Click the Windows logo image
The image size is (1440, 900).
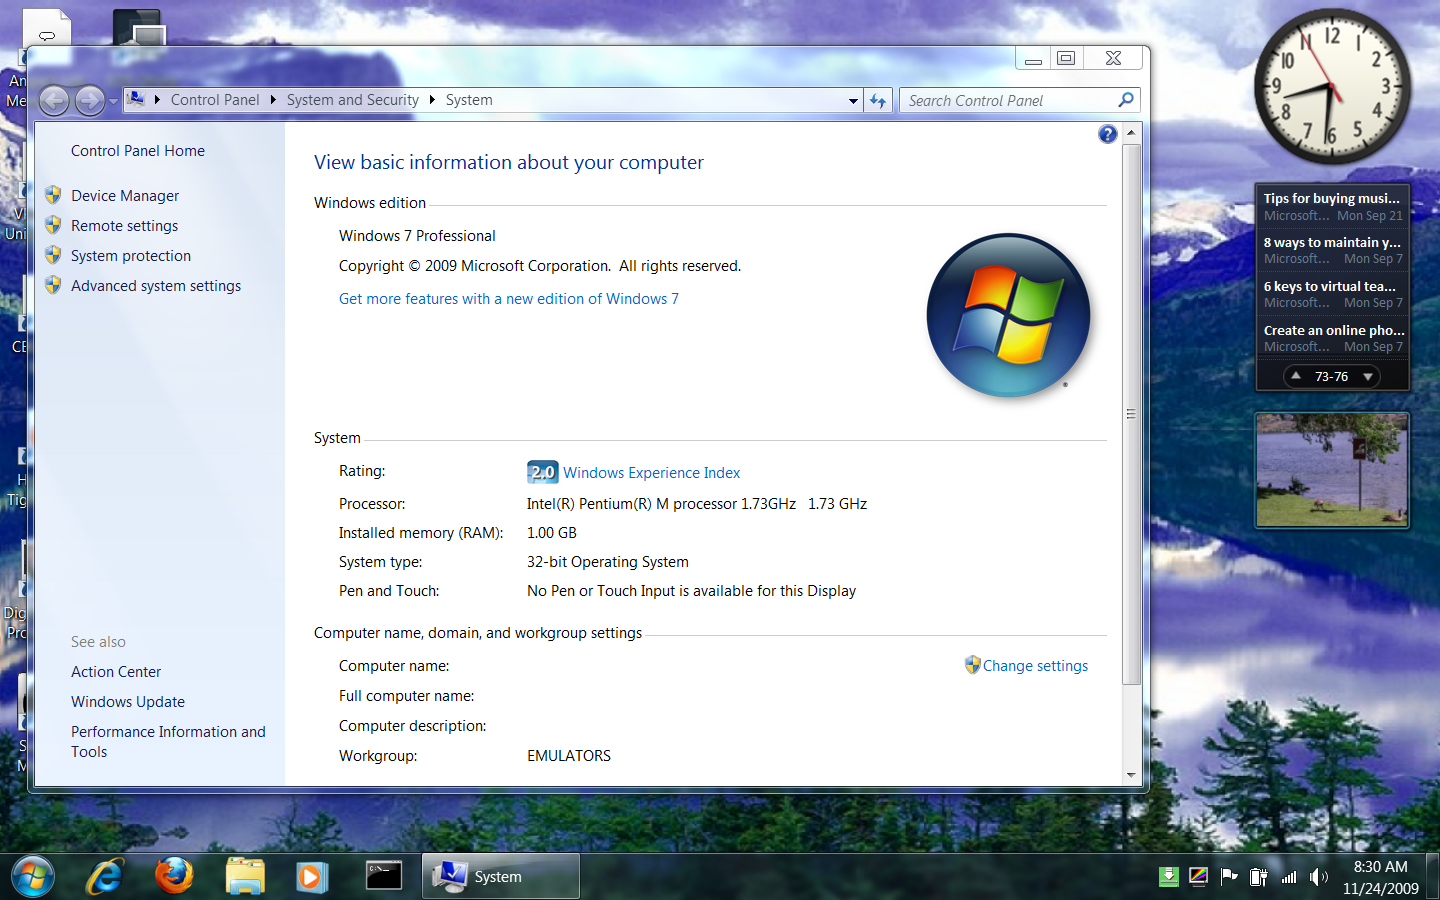click(1008, 315)
